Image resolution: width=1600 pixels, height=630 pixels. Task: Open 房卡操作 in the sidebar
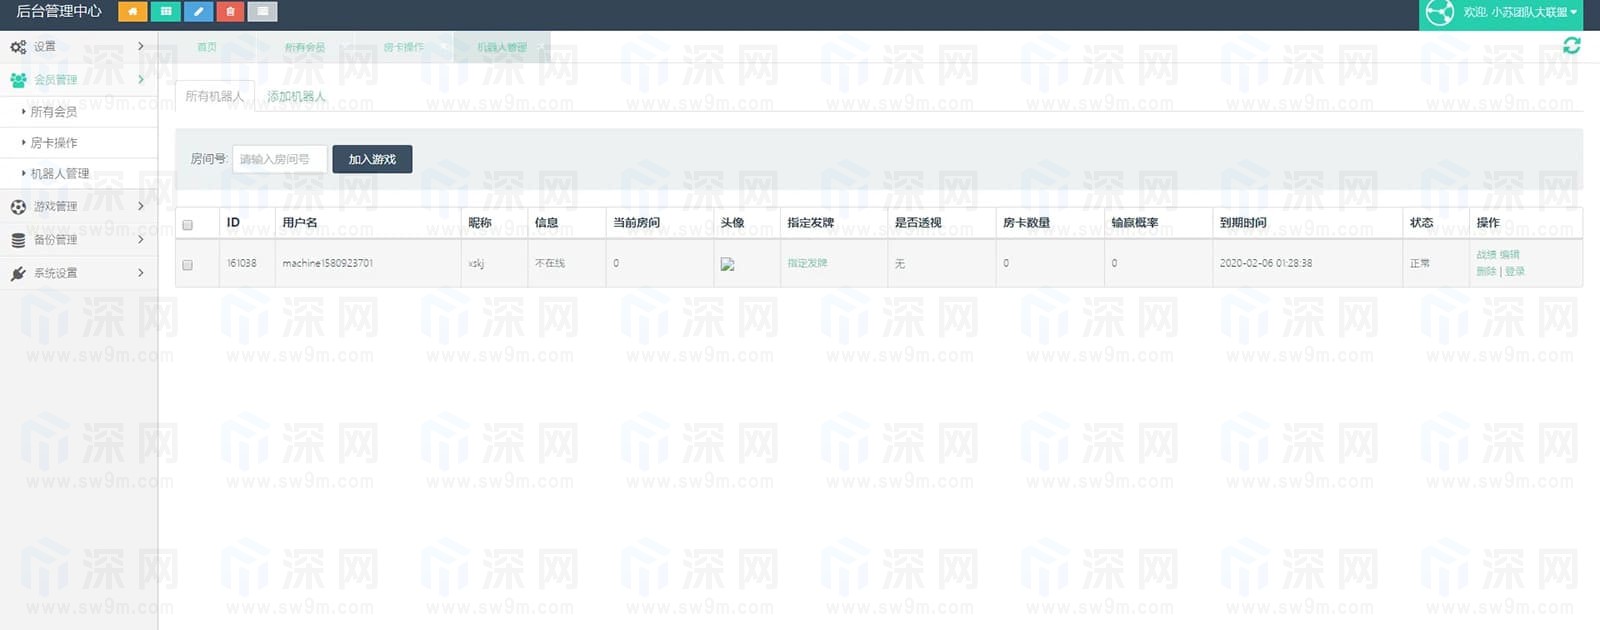click(x=54, y=143)
